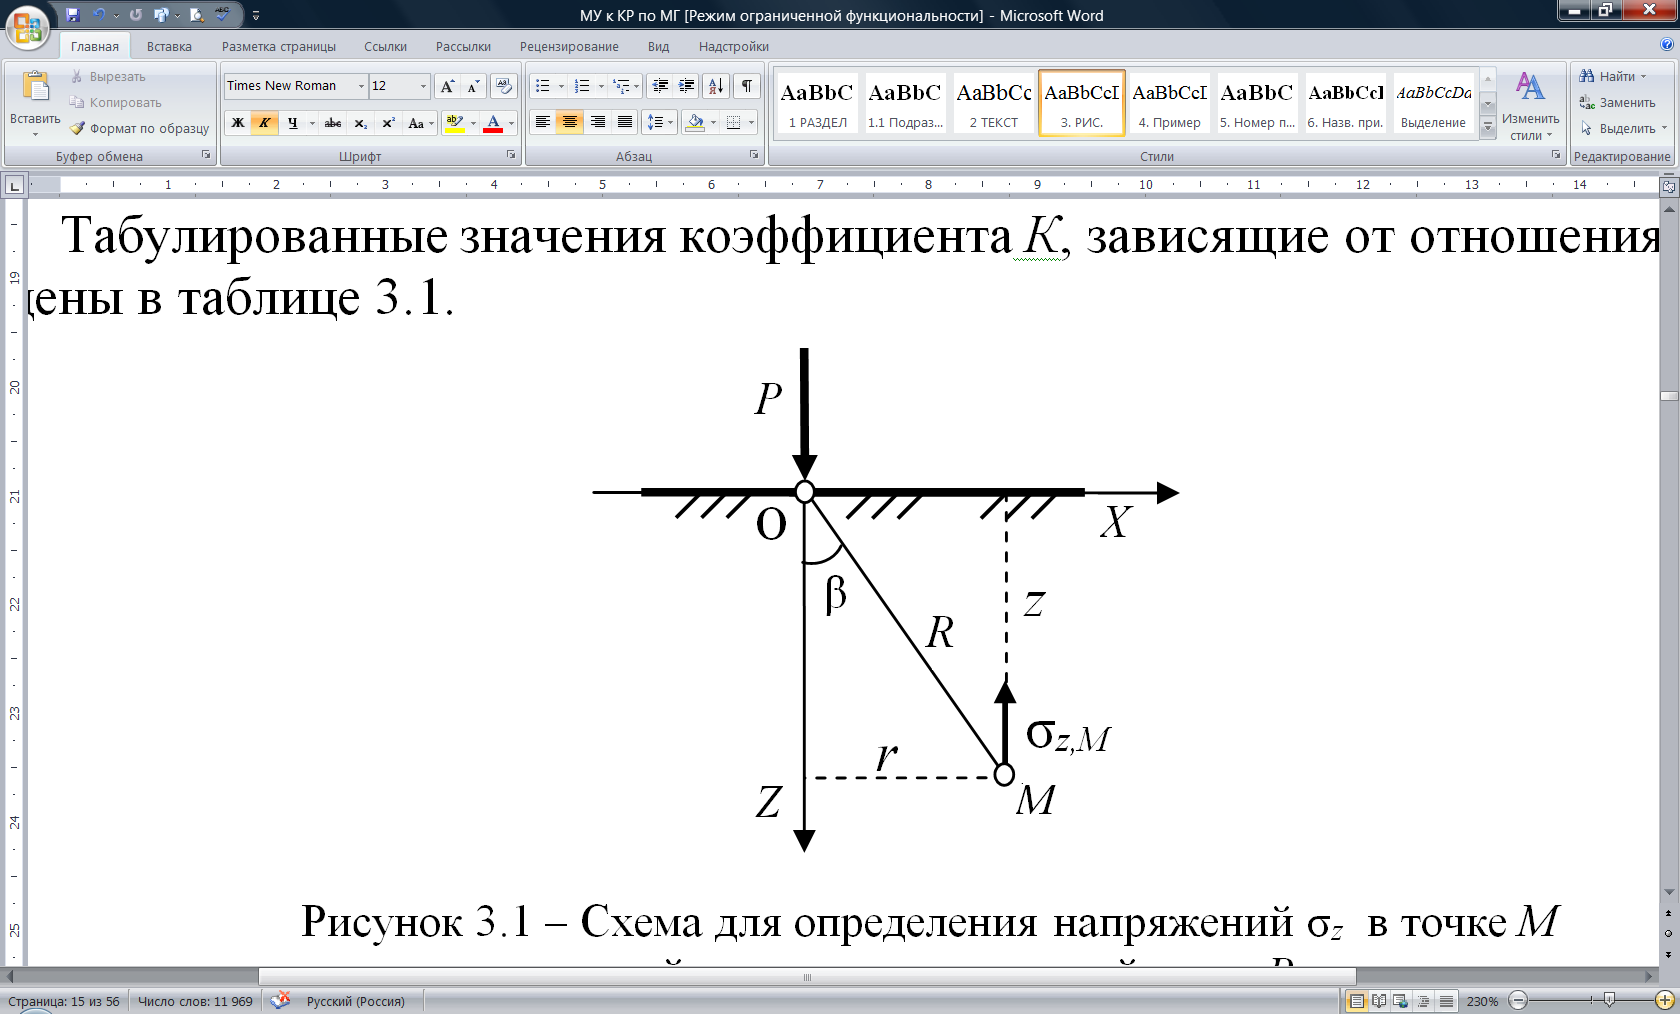The image size is (1680, 1014).
Task: Click the Shrink Font icon
Action: [x=473, y=86]
